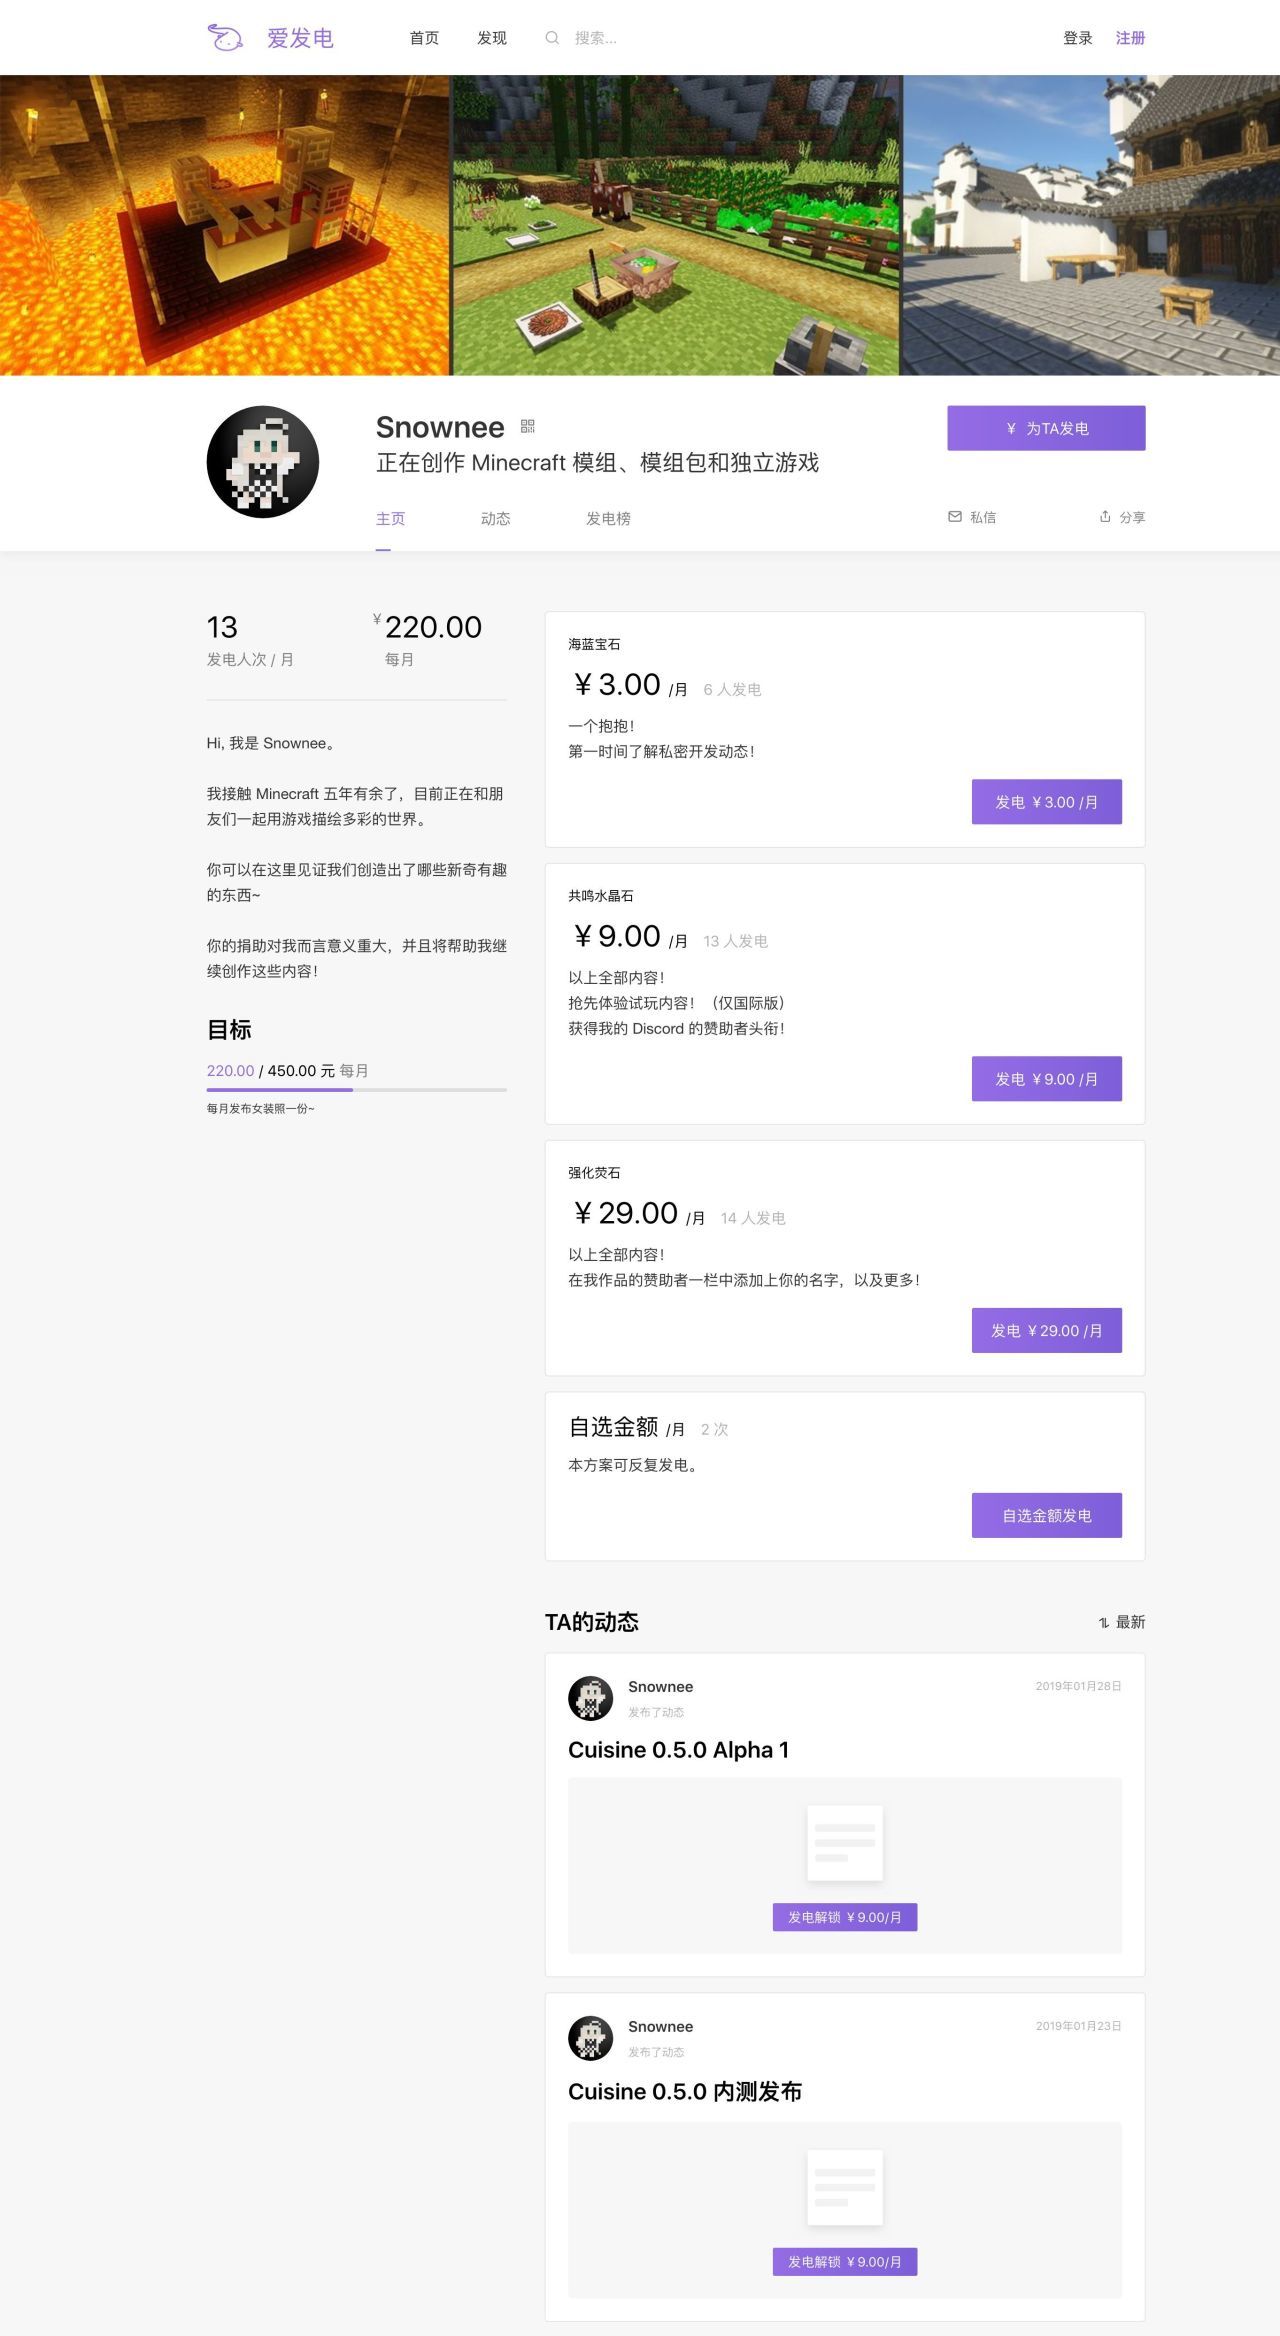Open avatar on Cuisine 0.5.0 内测发布 post
This screenshot has height=2336, width=1280.
click(590, 2038)
